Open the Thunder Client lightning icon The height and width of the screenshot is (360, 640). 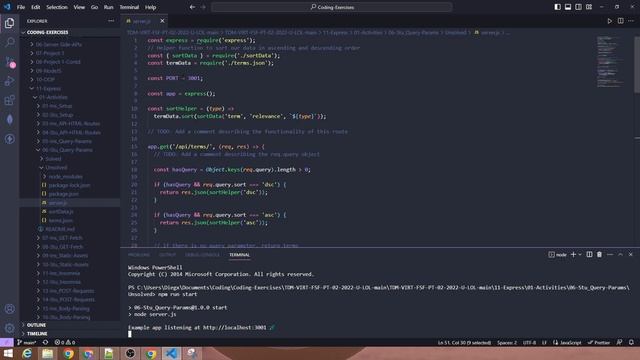(x=9, y=139)
